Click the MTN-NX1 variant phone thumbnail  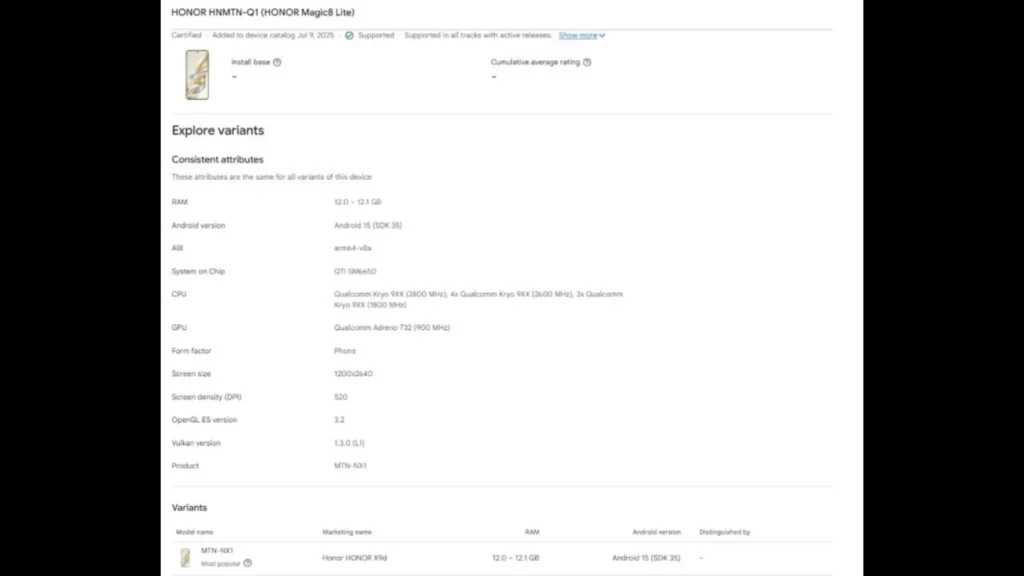click(x=186, y=557)
